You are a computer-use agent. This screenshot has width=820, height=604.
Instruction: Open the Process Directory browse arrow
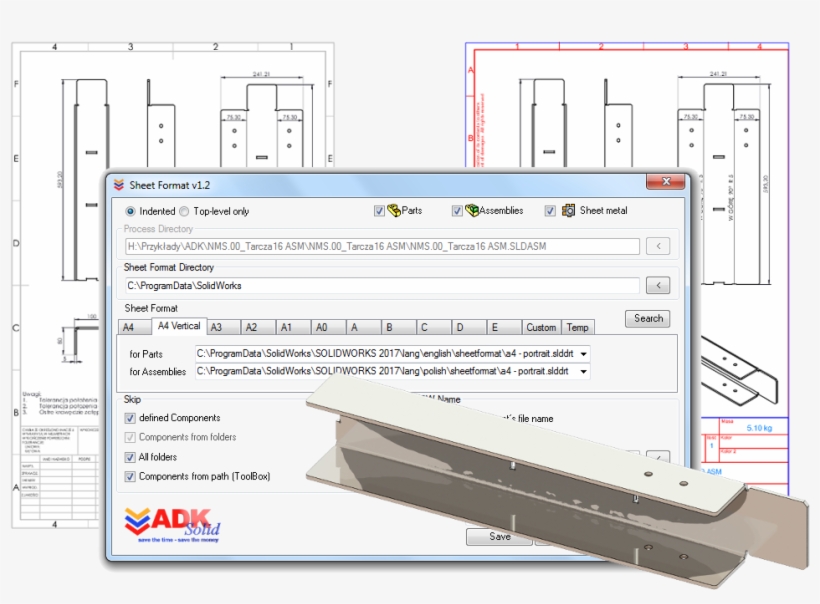[657, 245]
